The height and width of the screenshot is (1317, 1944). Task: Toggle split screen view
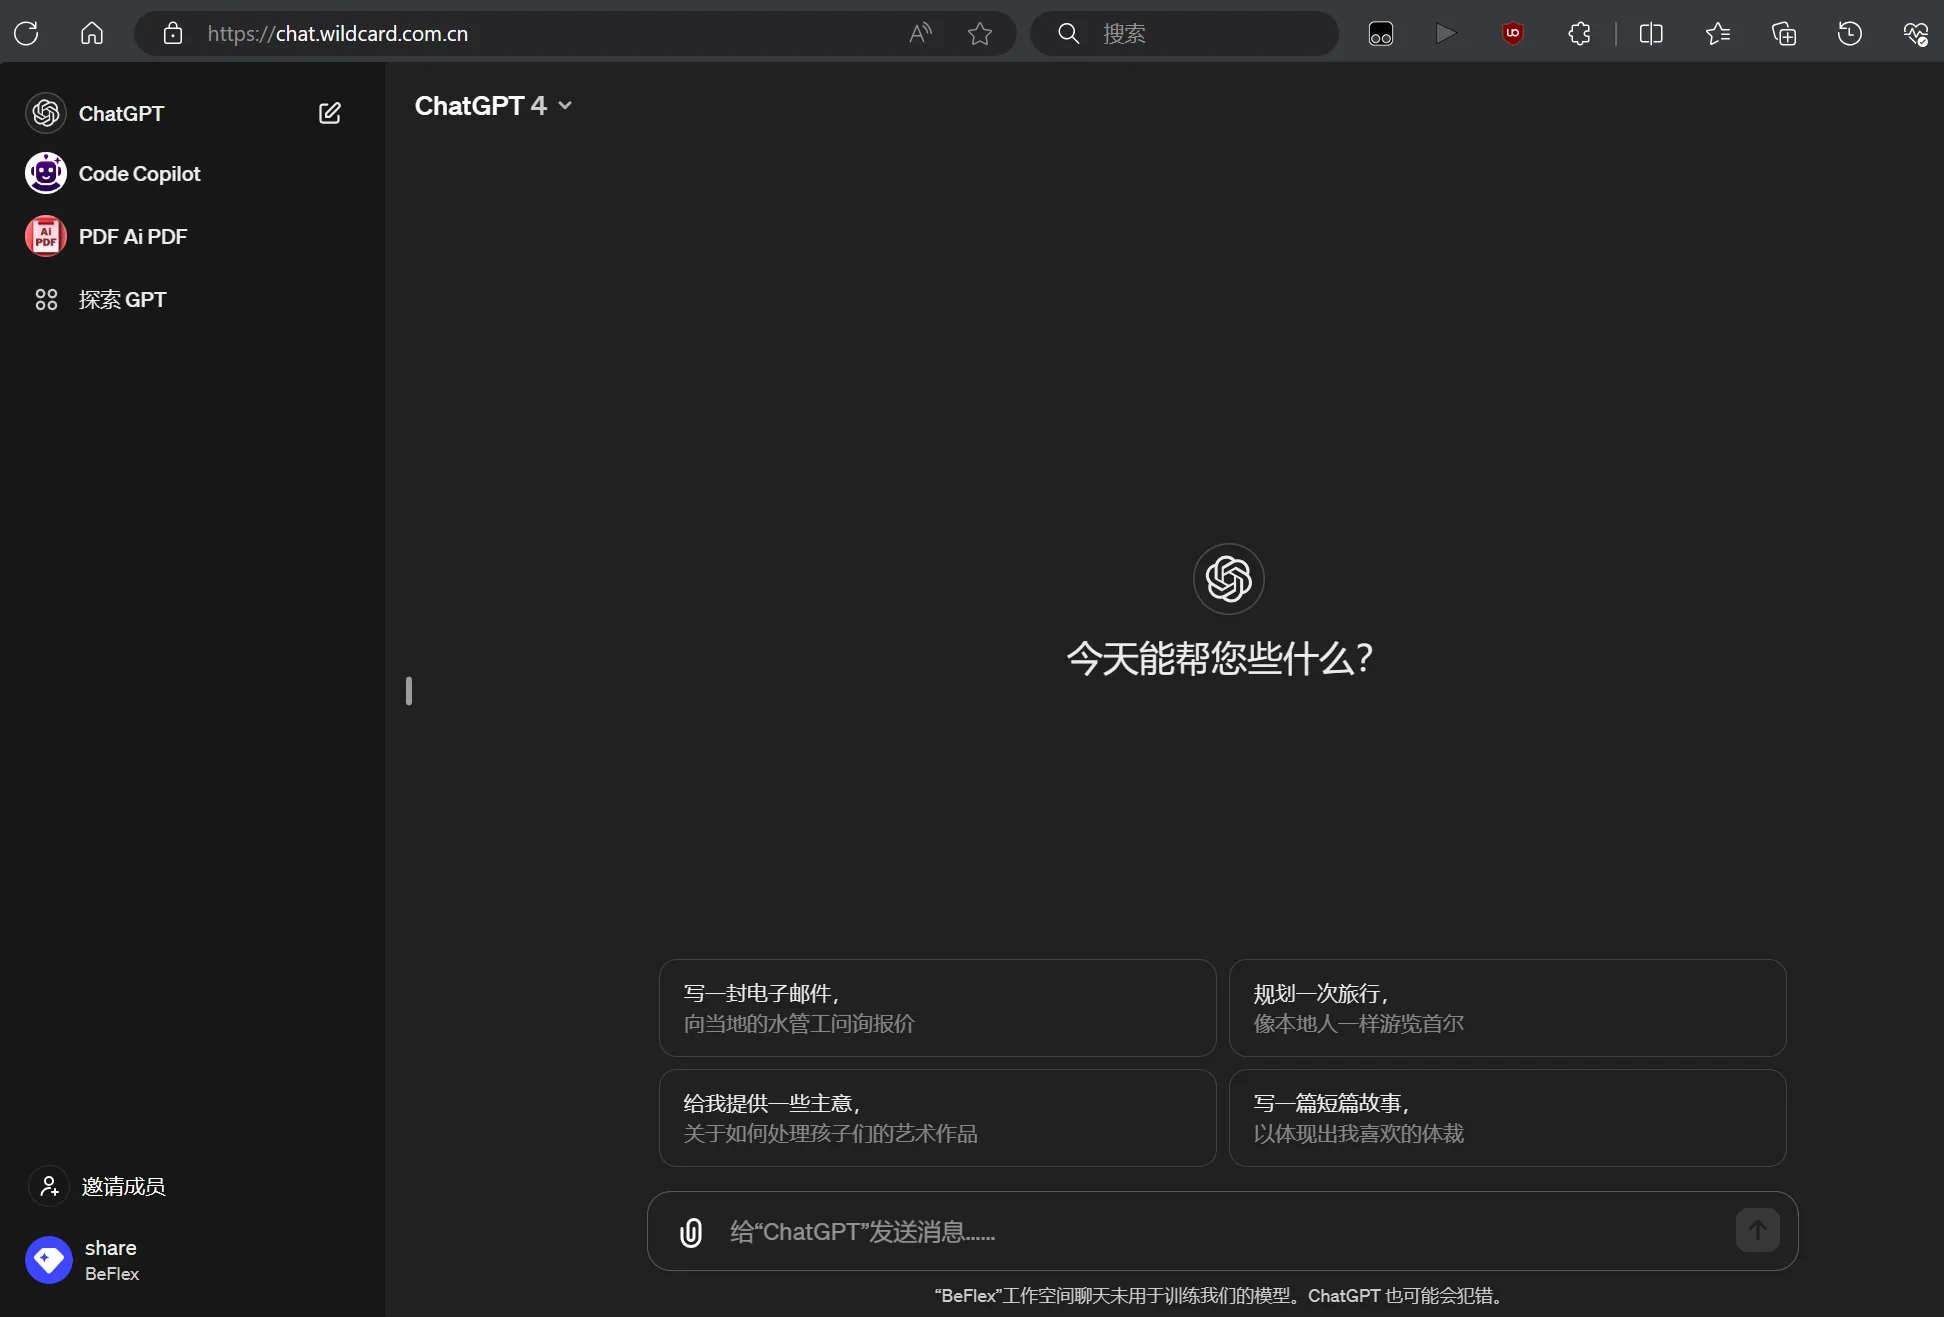pyautogui.click(x=1651, y=33)
